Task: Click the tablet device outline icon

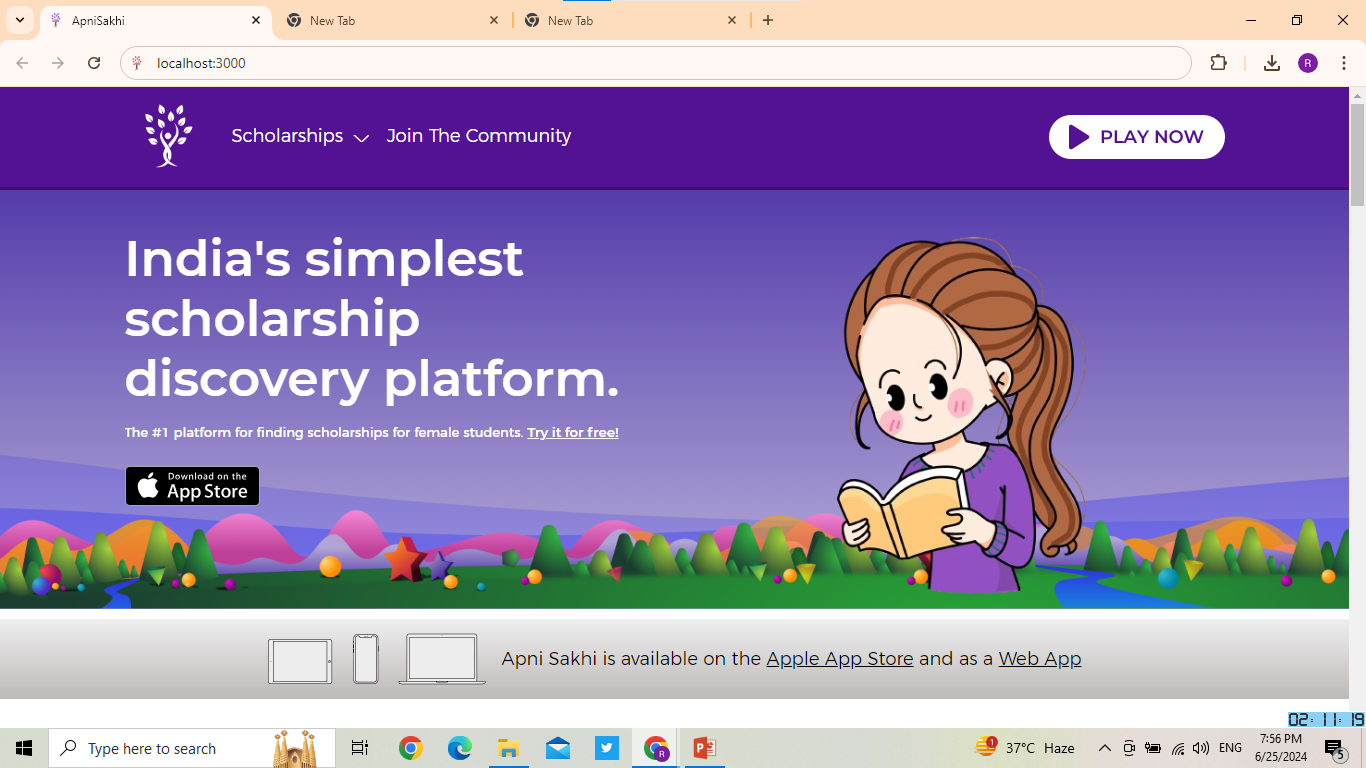Action: (x=300, y=661)
